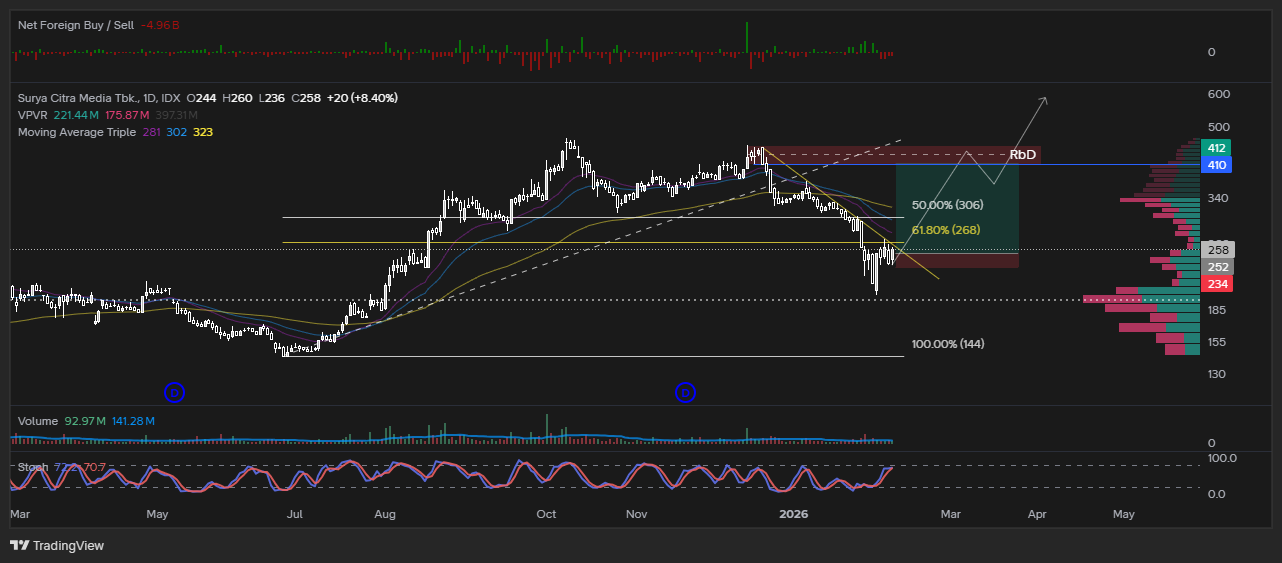Open the dividend D marker between Nov and 2026
The image size is (1282, 563).
tap(685, 393)
